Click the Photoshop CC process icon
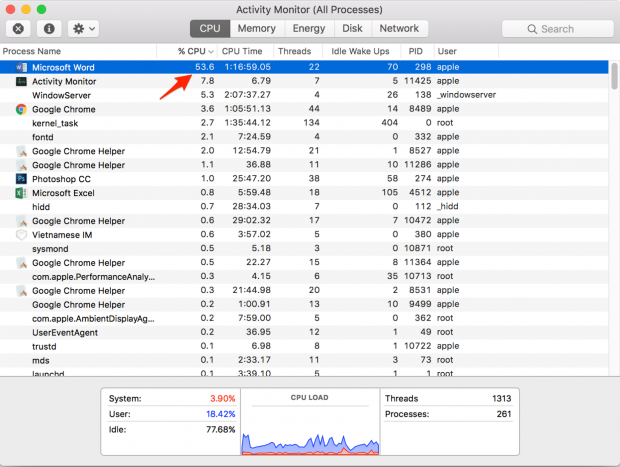The image size is (620, 467). [x=21, y=179]
